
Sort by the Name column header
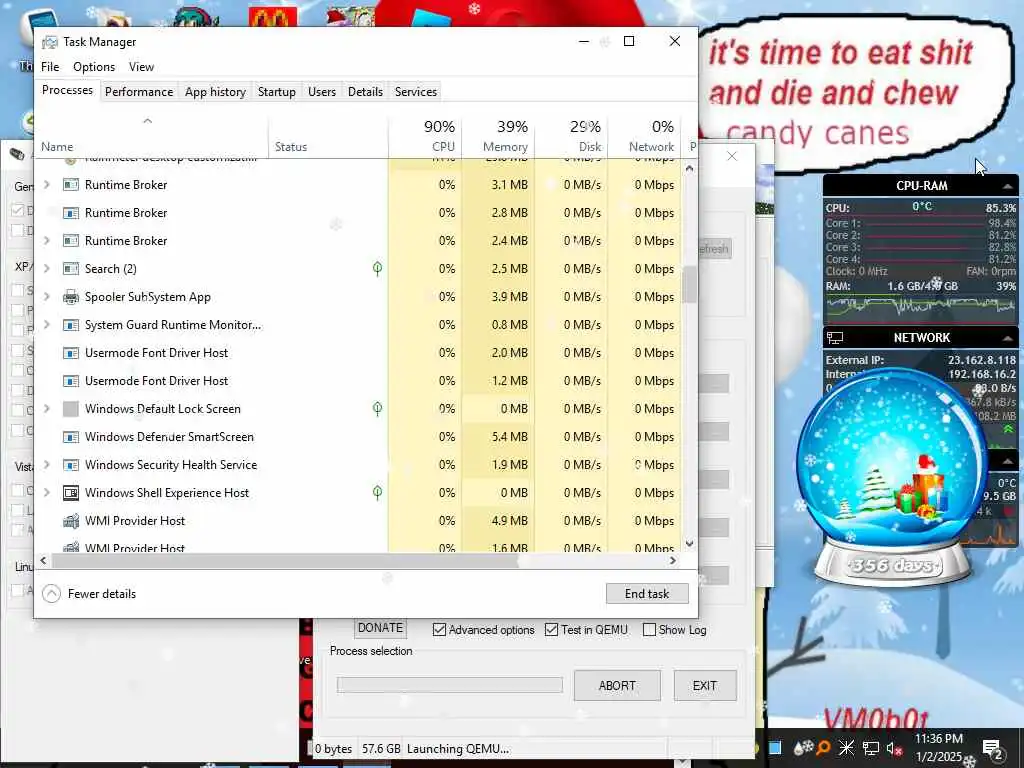(x=152, y=136)
